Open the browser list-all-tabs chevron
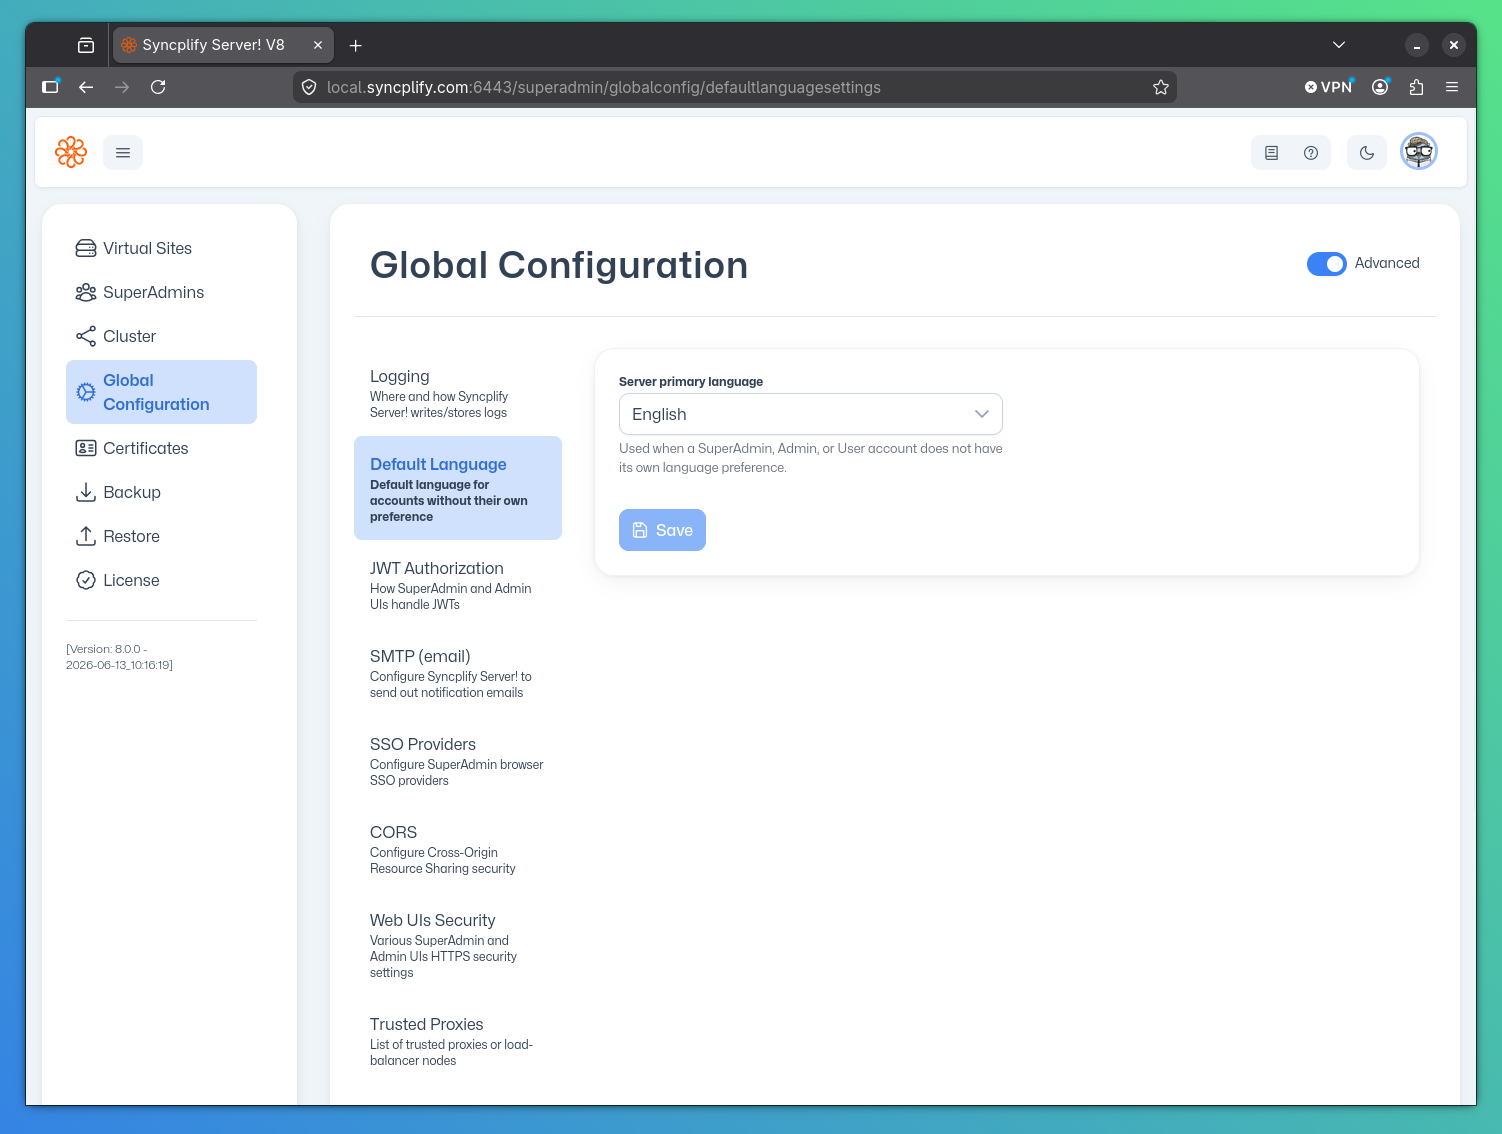 (1339, 45)
